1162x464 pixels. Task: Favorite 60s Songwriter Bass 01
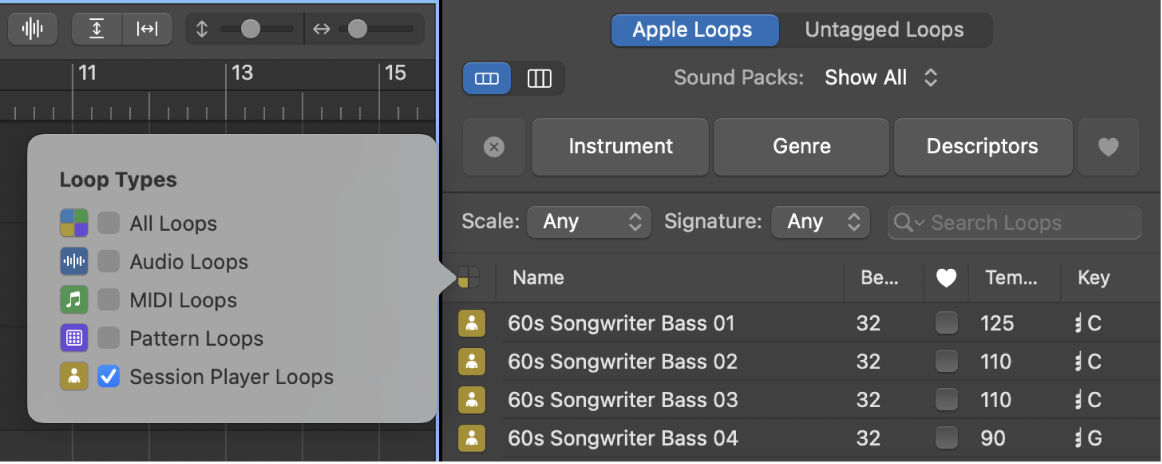(946, 323)
